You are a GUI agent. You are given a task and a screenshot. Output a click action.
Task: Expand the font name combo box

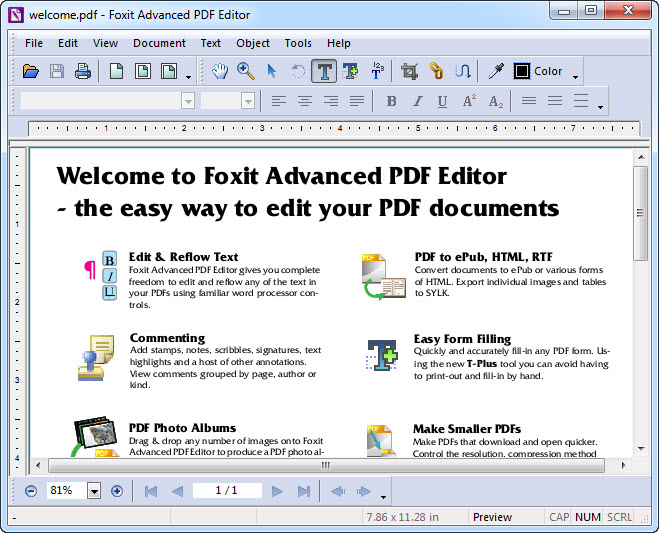[x=188, y=101]
